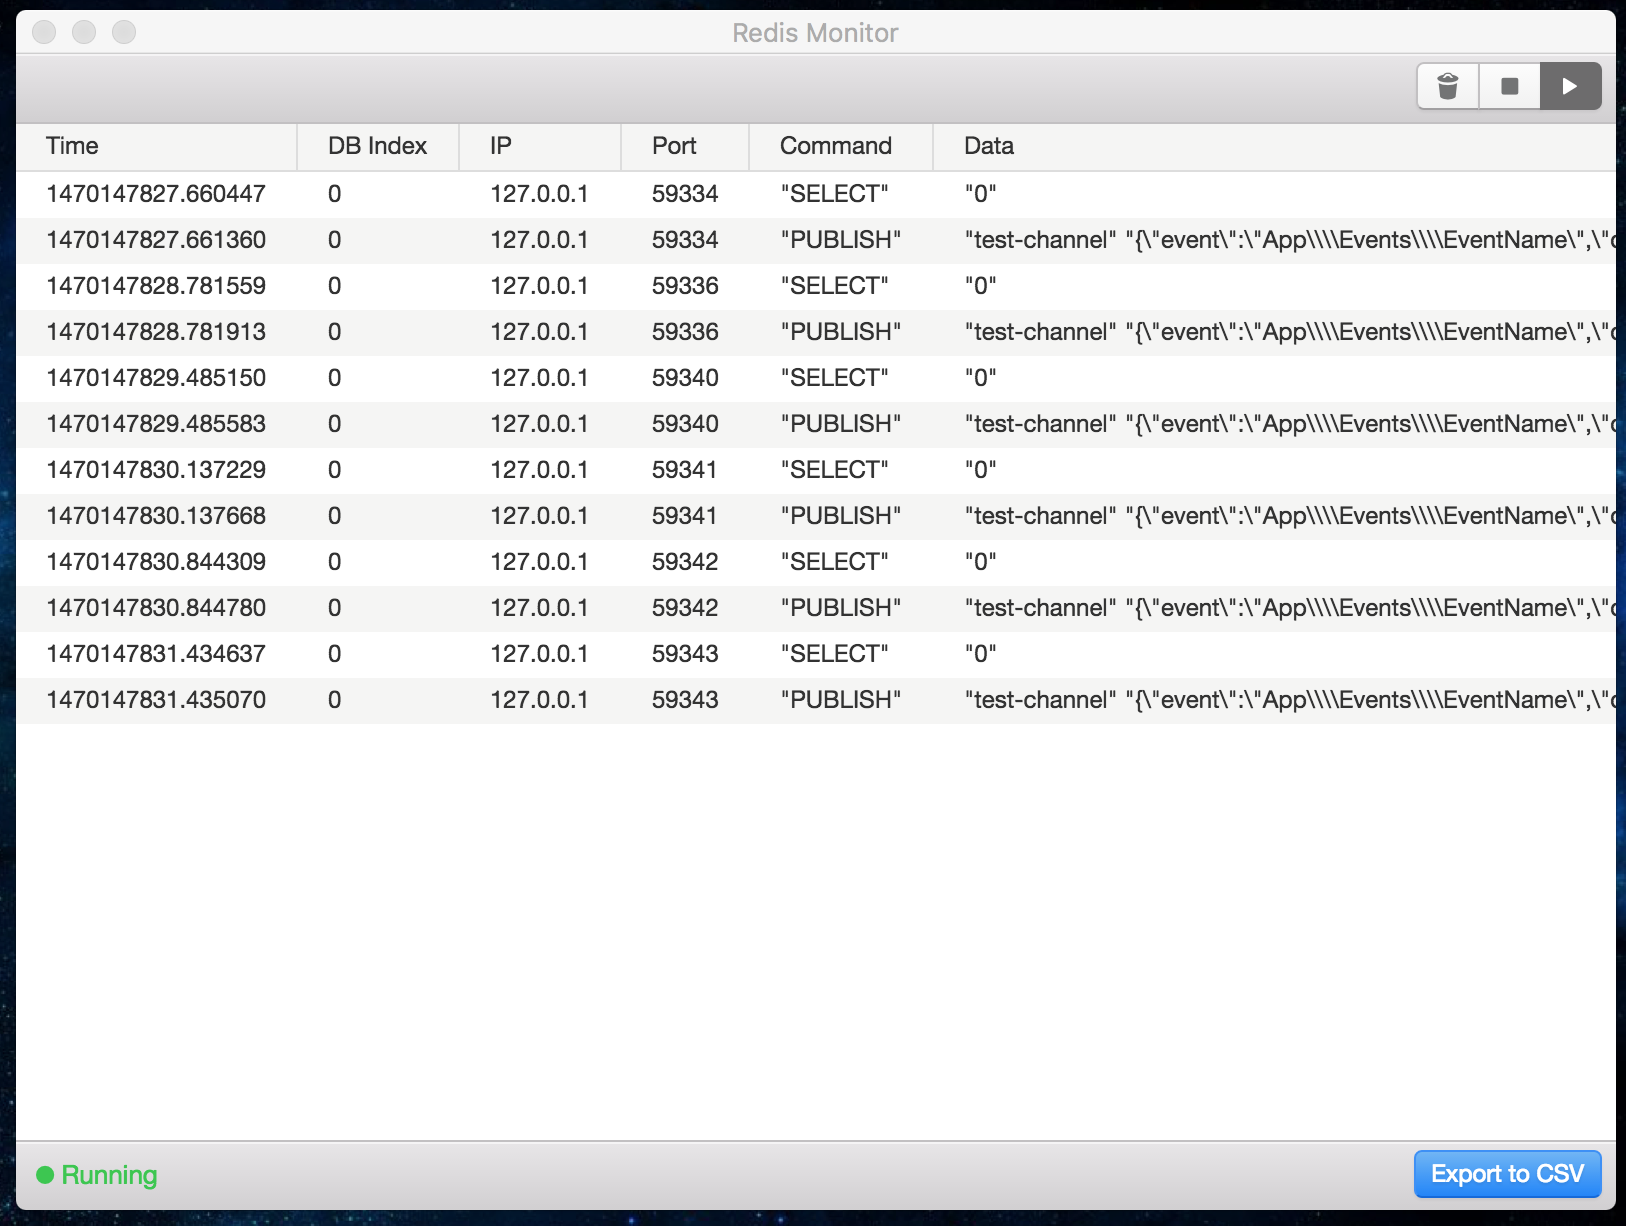Viewport: 1626px width, 1226px height.
Task: Select row with time 1470147828.781559
Action: pos(816,286)
